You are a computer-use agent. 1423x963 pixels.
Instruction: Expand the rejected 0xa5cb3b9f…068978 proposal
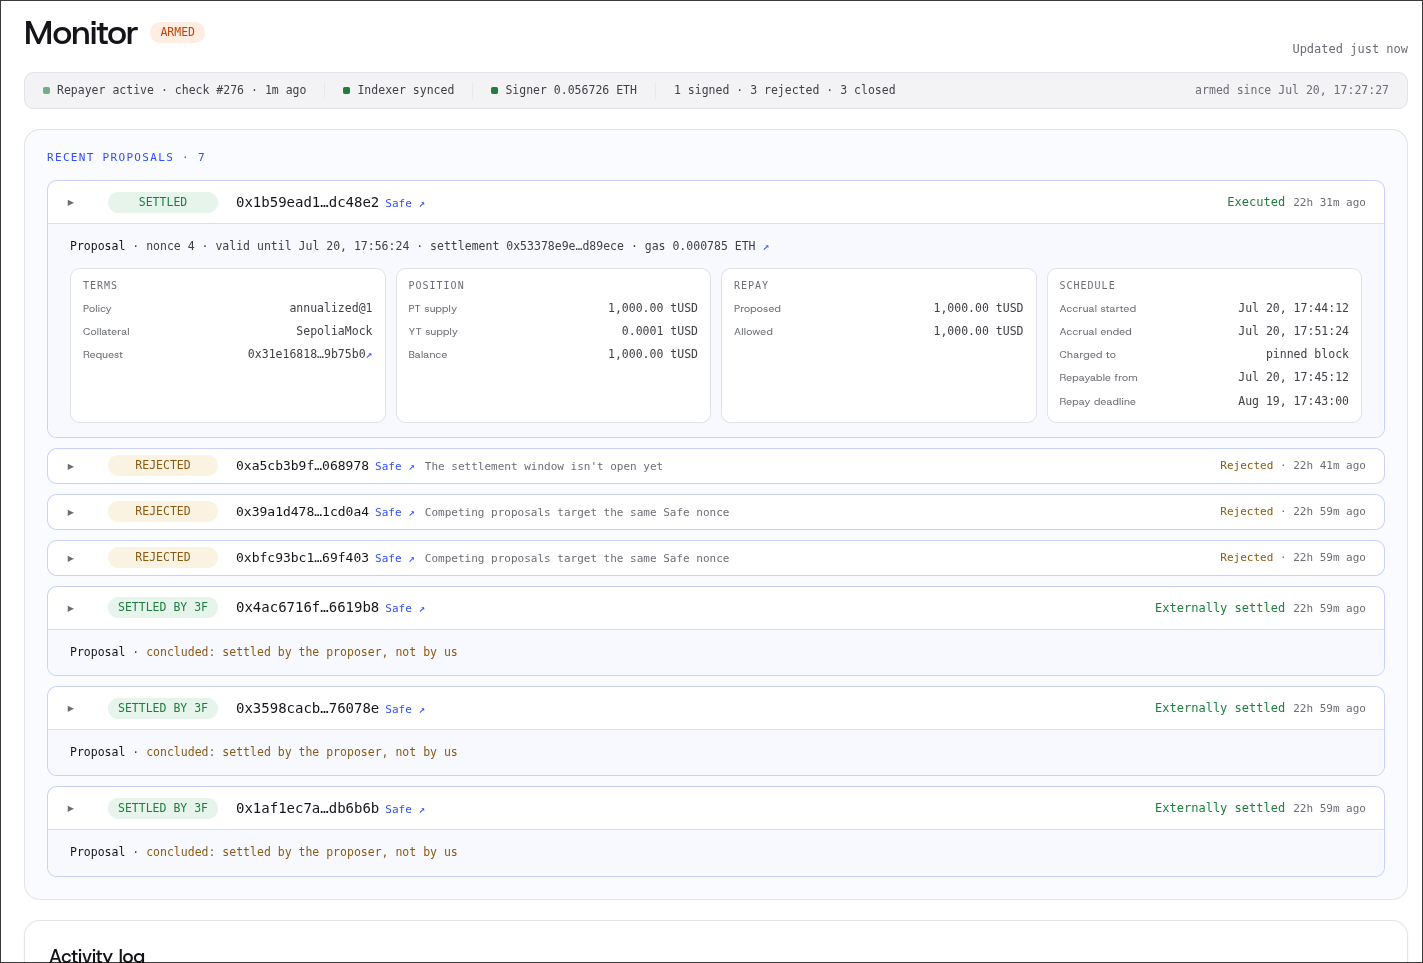[71, 466]
